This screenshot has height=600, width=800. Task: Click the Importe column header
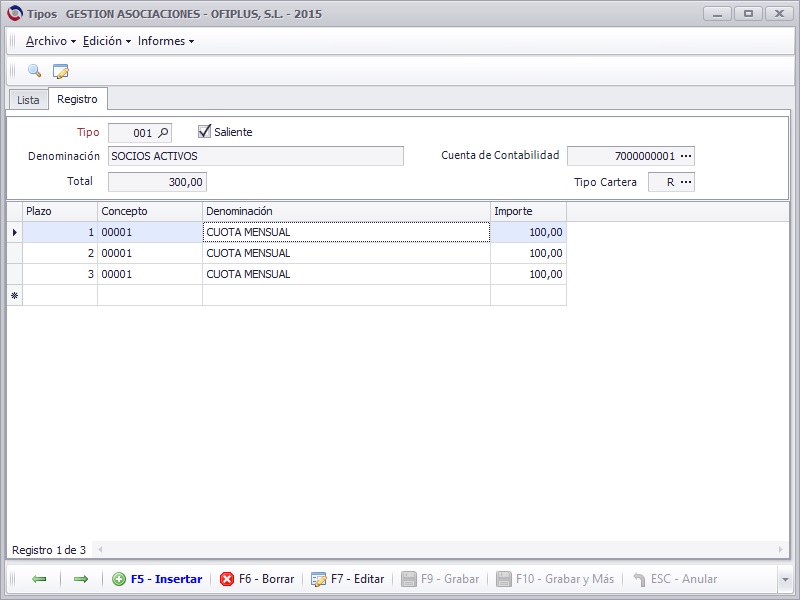click(x=528, y=211)
